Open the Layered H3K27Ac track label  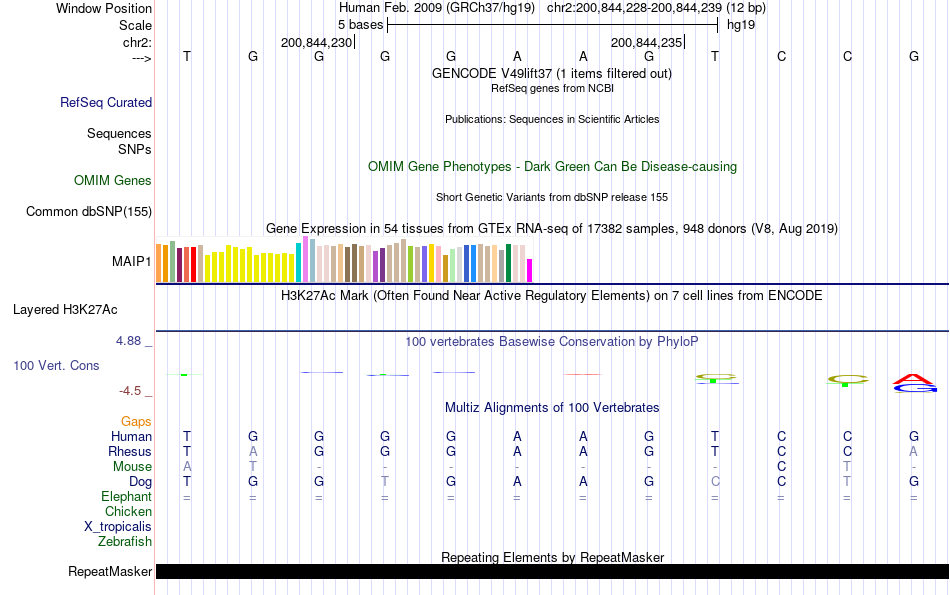pos(65,310)
